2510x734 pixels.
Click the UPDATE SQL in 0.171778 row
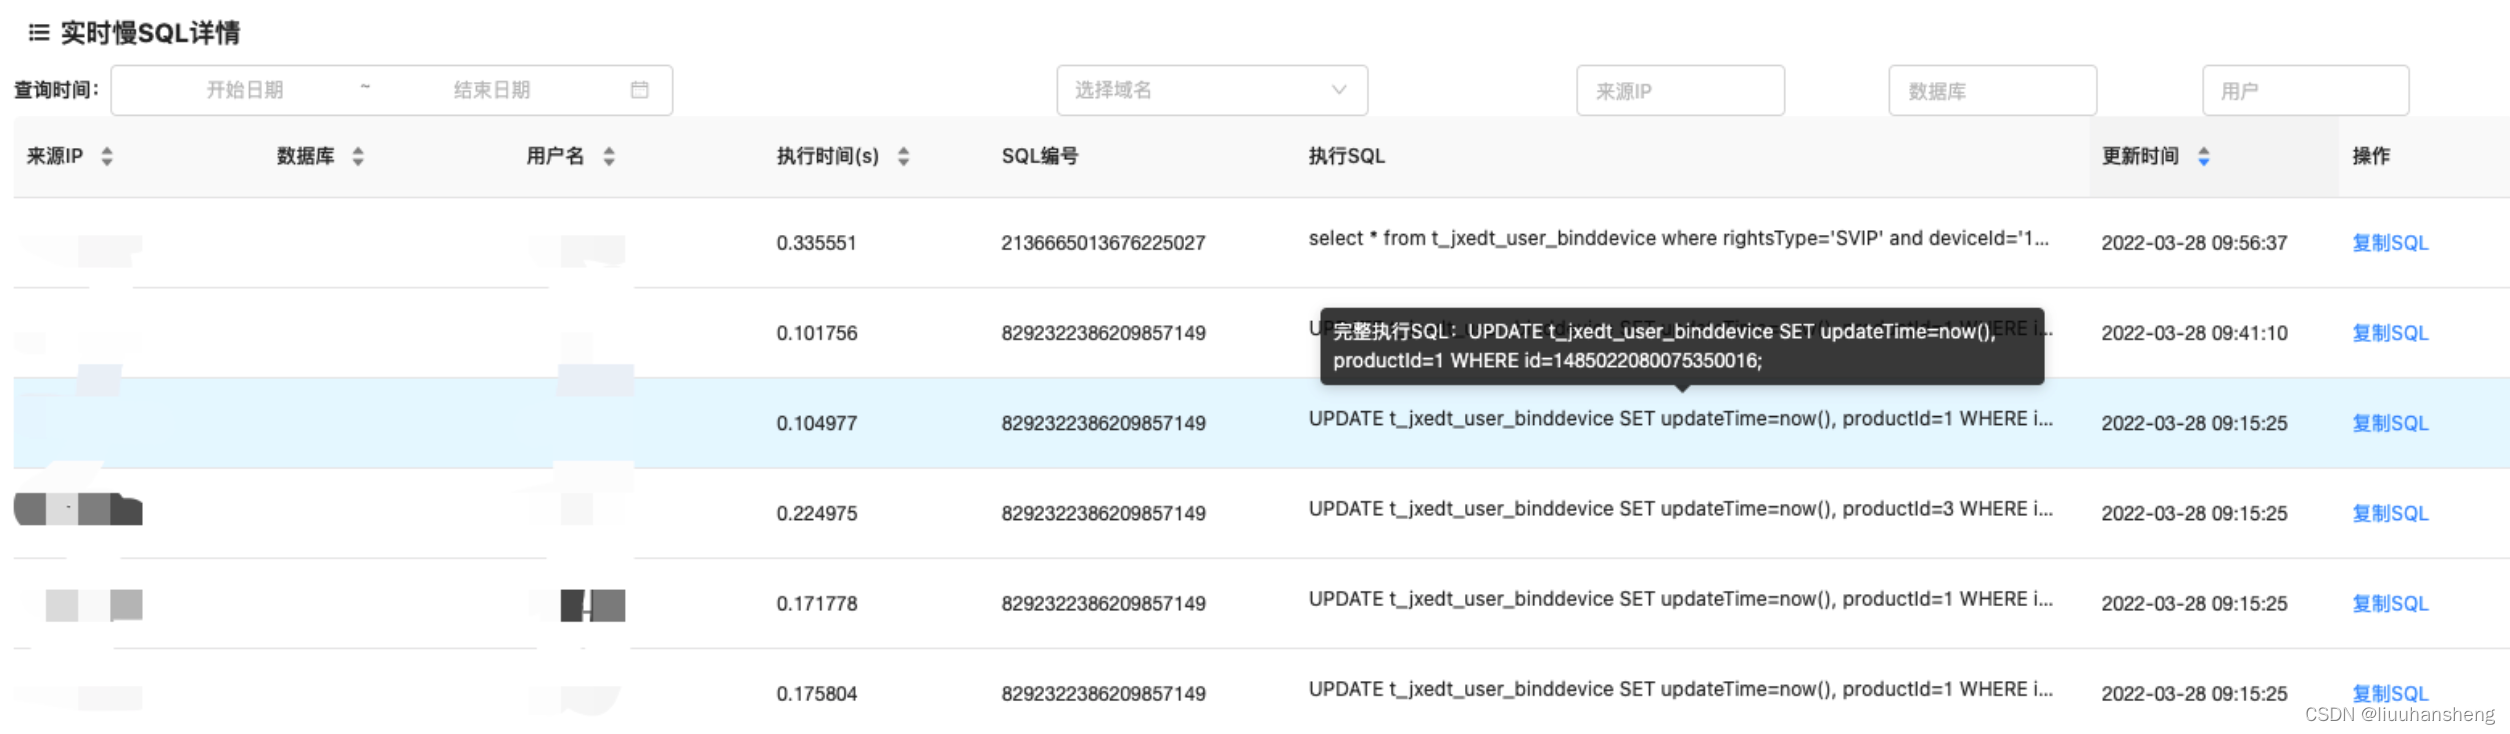[1680, 598]
